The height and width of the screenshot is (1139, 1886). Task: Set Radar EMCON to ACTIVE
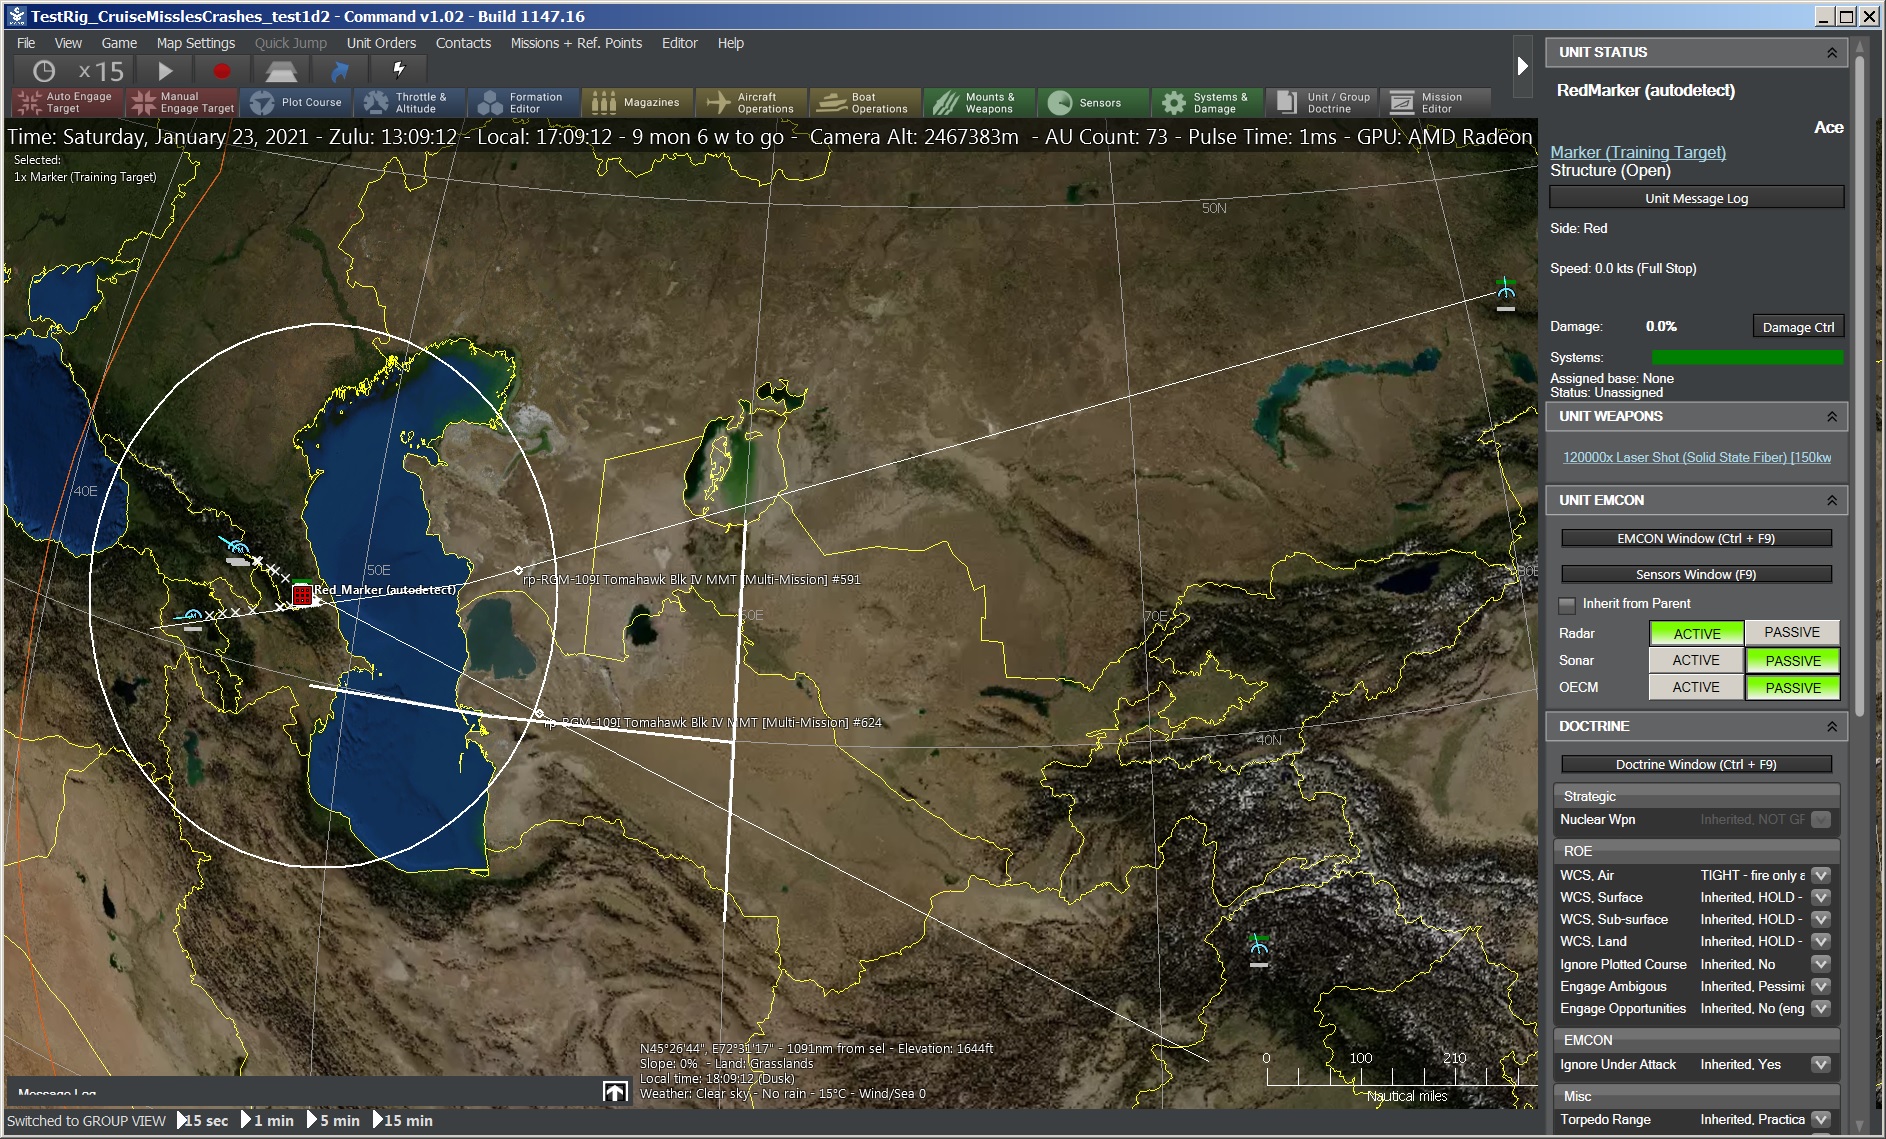point(1696,633)
